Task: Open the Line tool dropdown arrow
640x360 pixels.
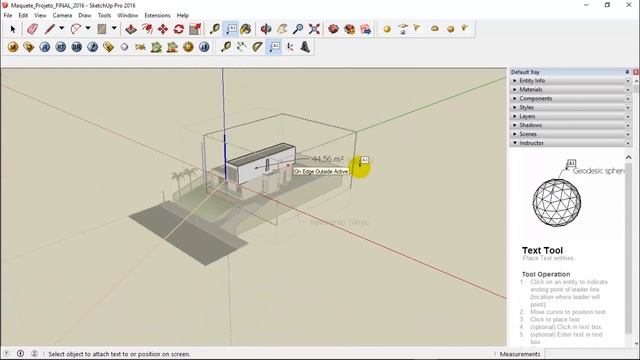Action: [x=62, y=28]
